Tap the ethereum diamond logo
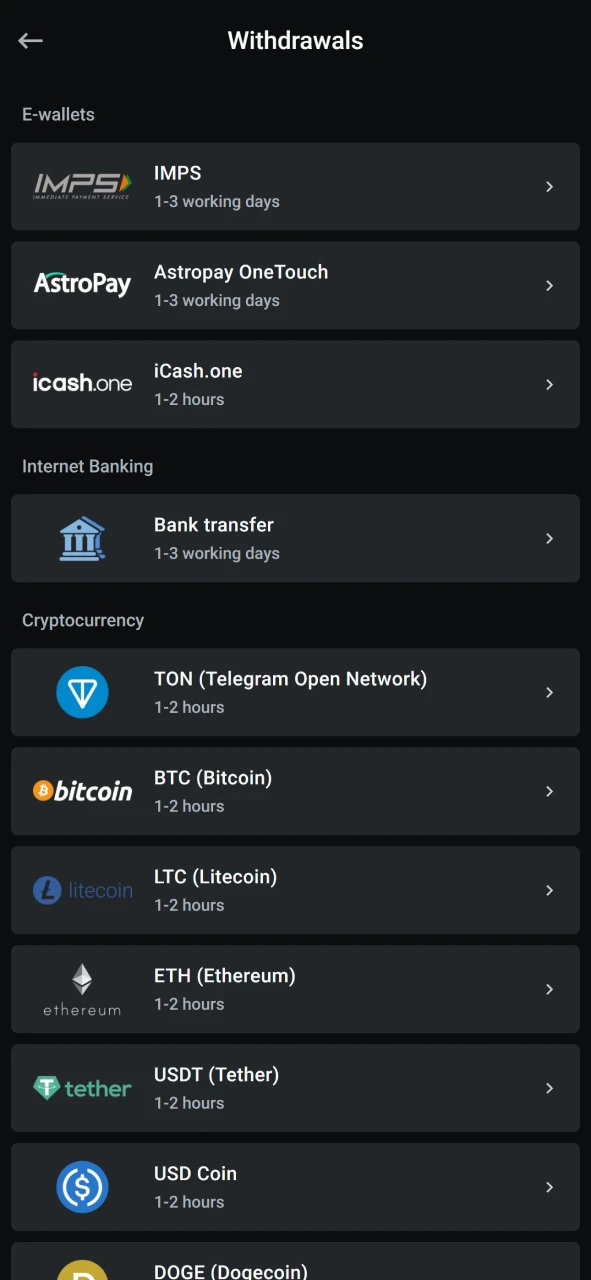This screenshot has height=1280, width=591. point(82,989)
